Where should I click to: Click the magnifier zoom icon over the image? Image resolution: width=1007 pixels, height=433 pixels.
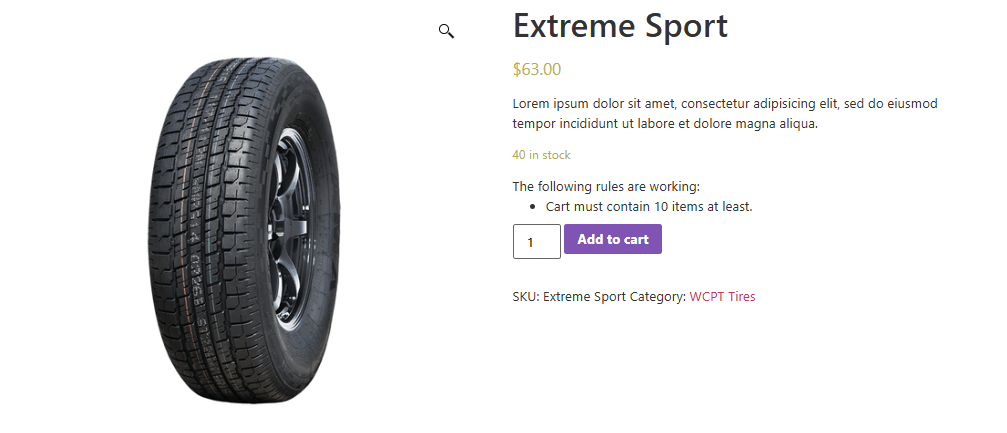[446, 31]
